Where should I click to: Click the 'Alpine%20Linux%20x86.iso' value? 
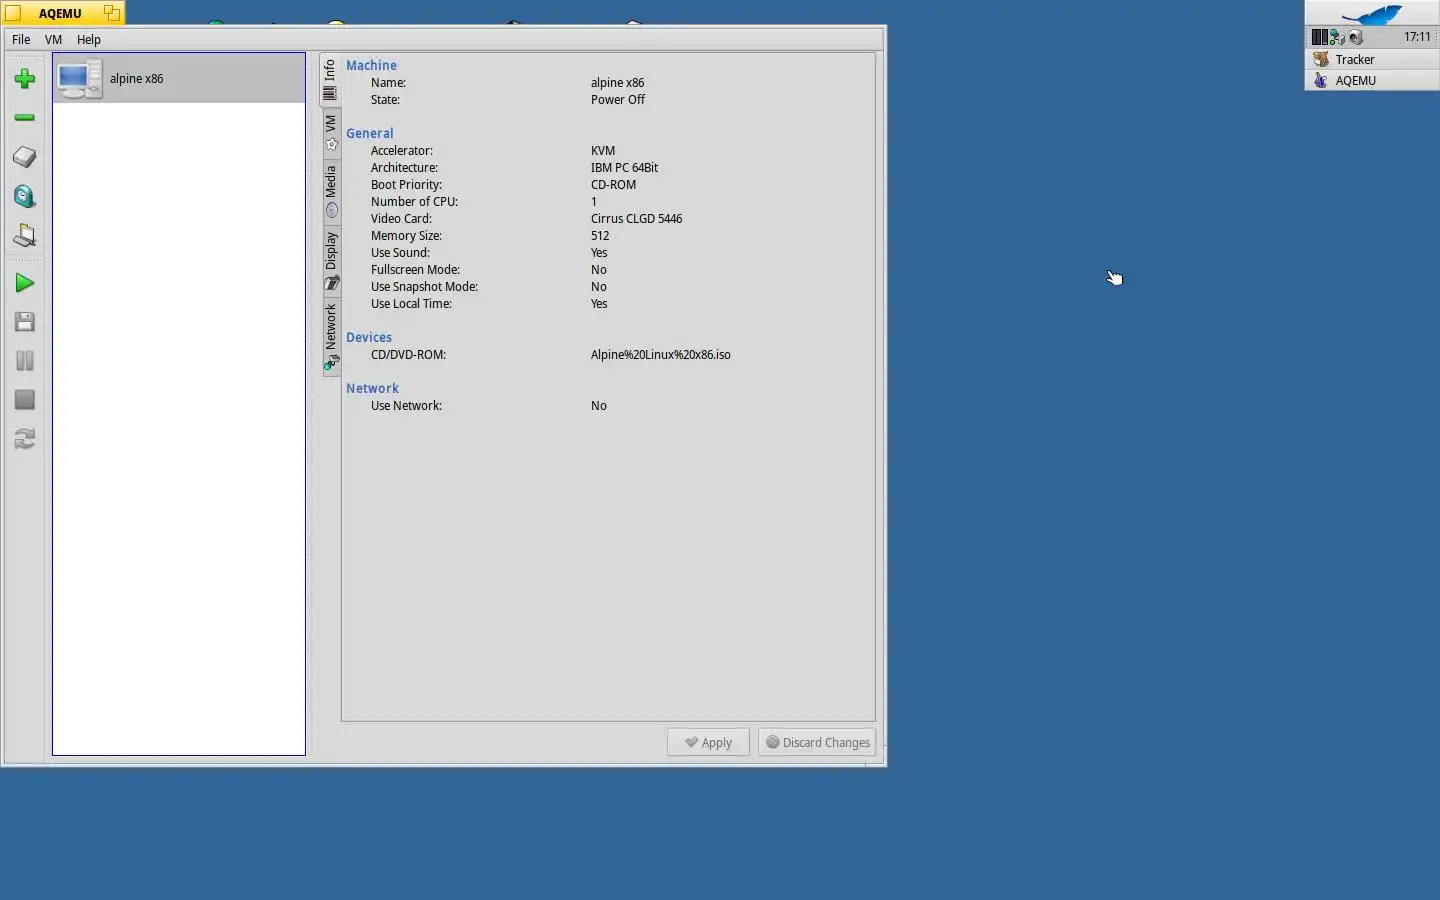(x=660, y=355)
